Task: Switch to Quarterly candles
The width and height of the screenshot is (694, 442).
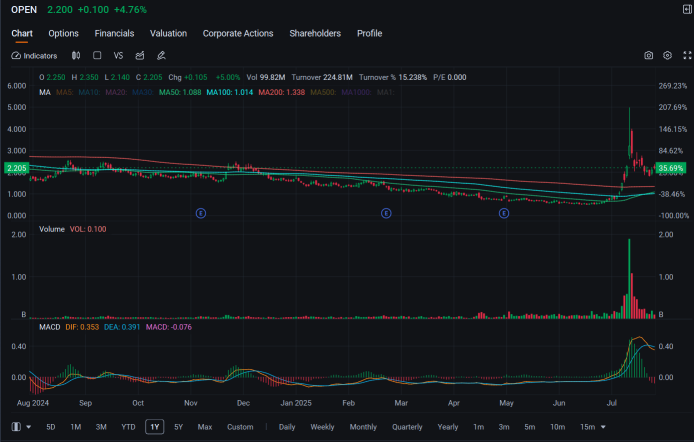Action: point(407,427)
